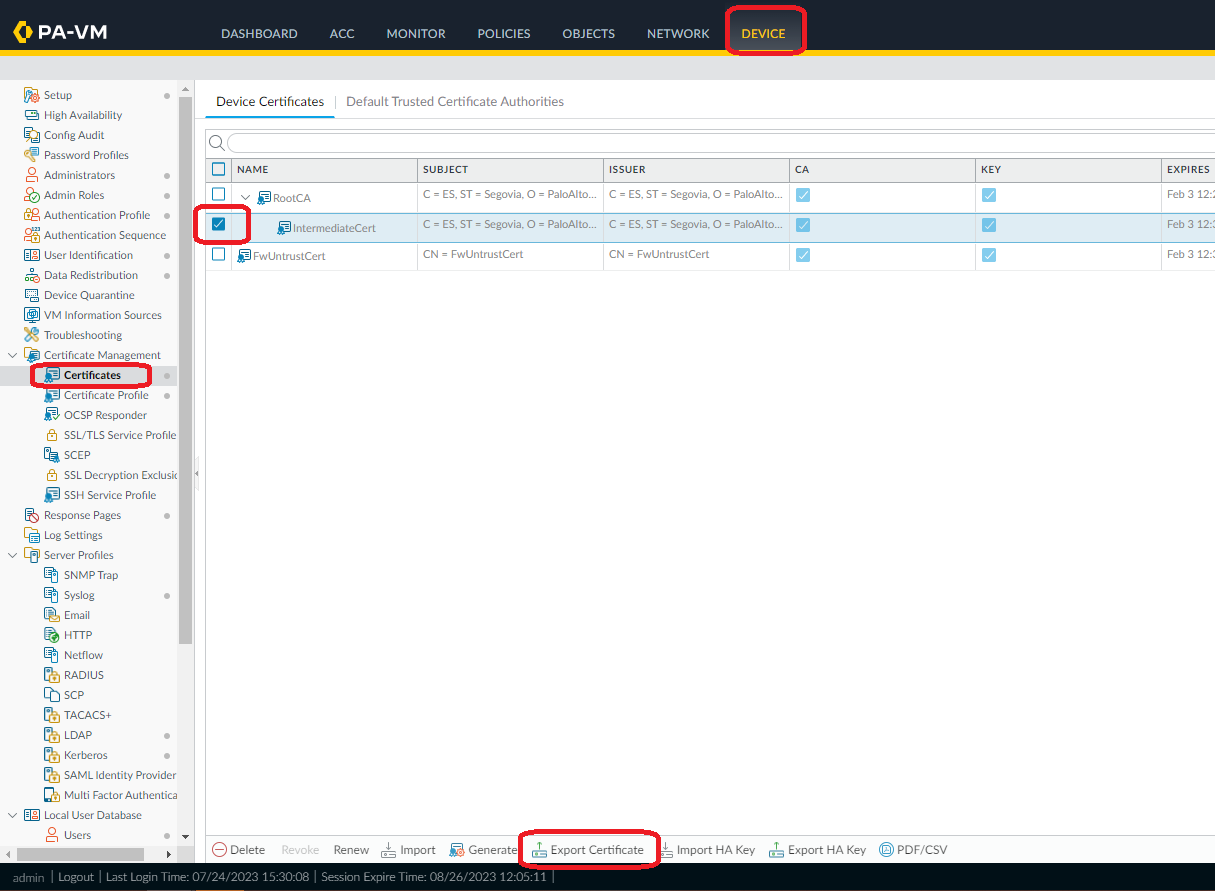The width and height of the screenshot is (1215, 891).
Task: Switch to Default Trusted Certificate Authorities tab
Action: tap(455, 101)
